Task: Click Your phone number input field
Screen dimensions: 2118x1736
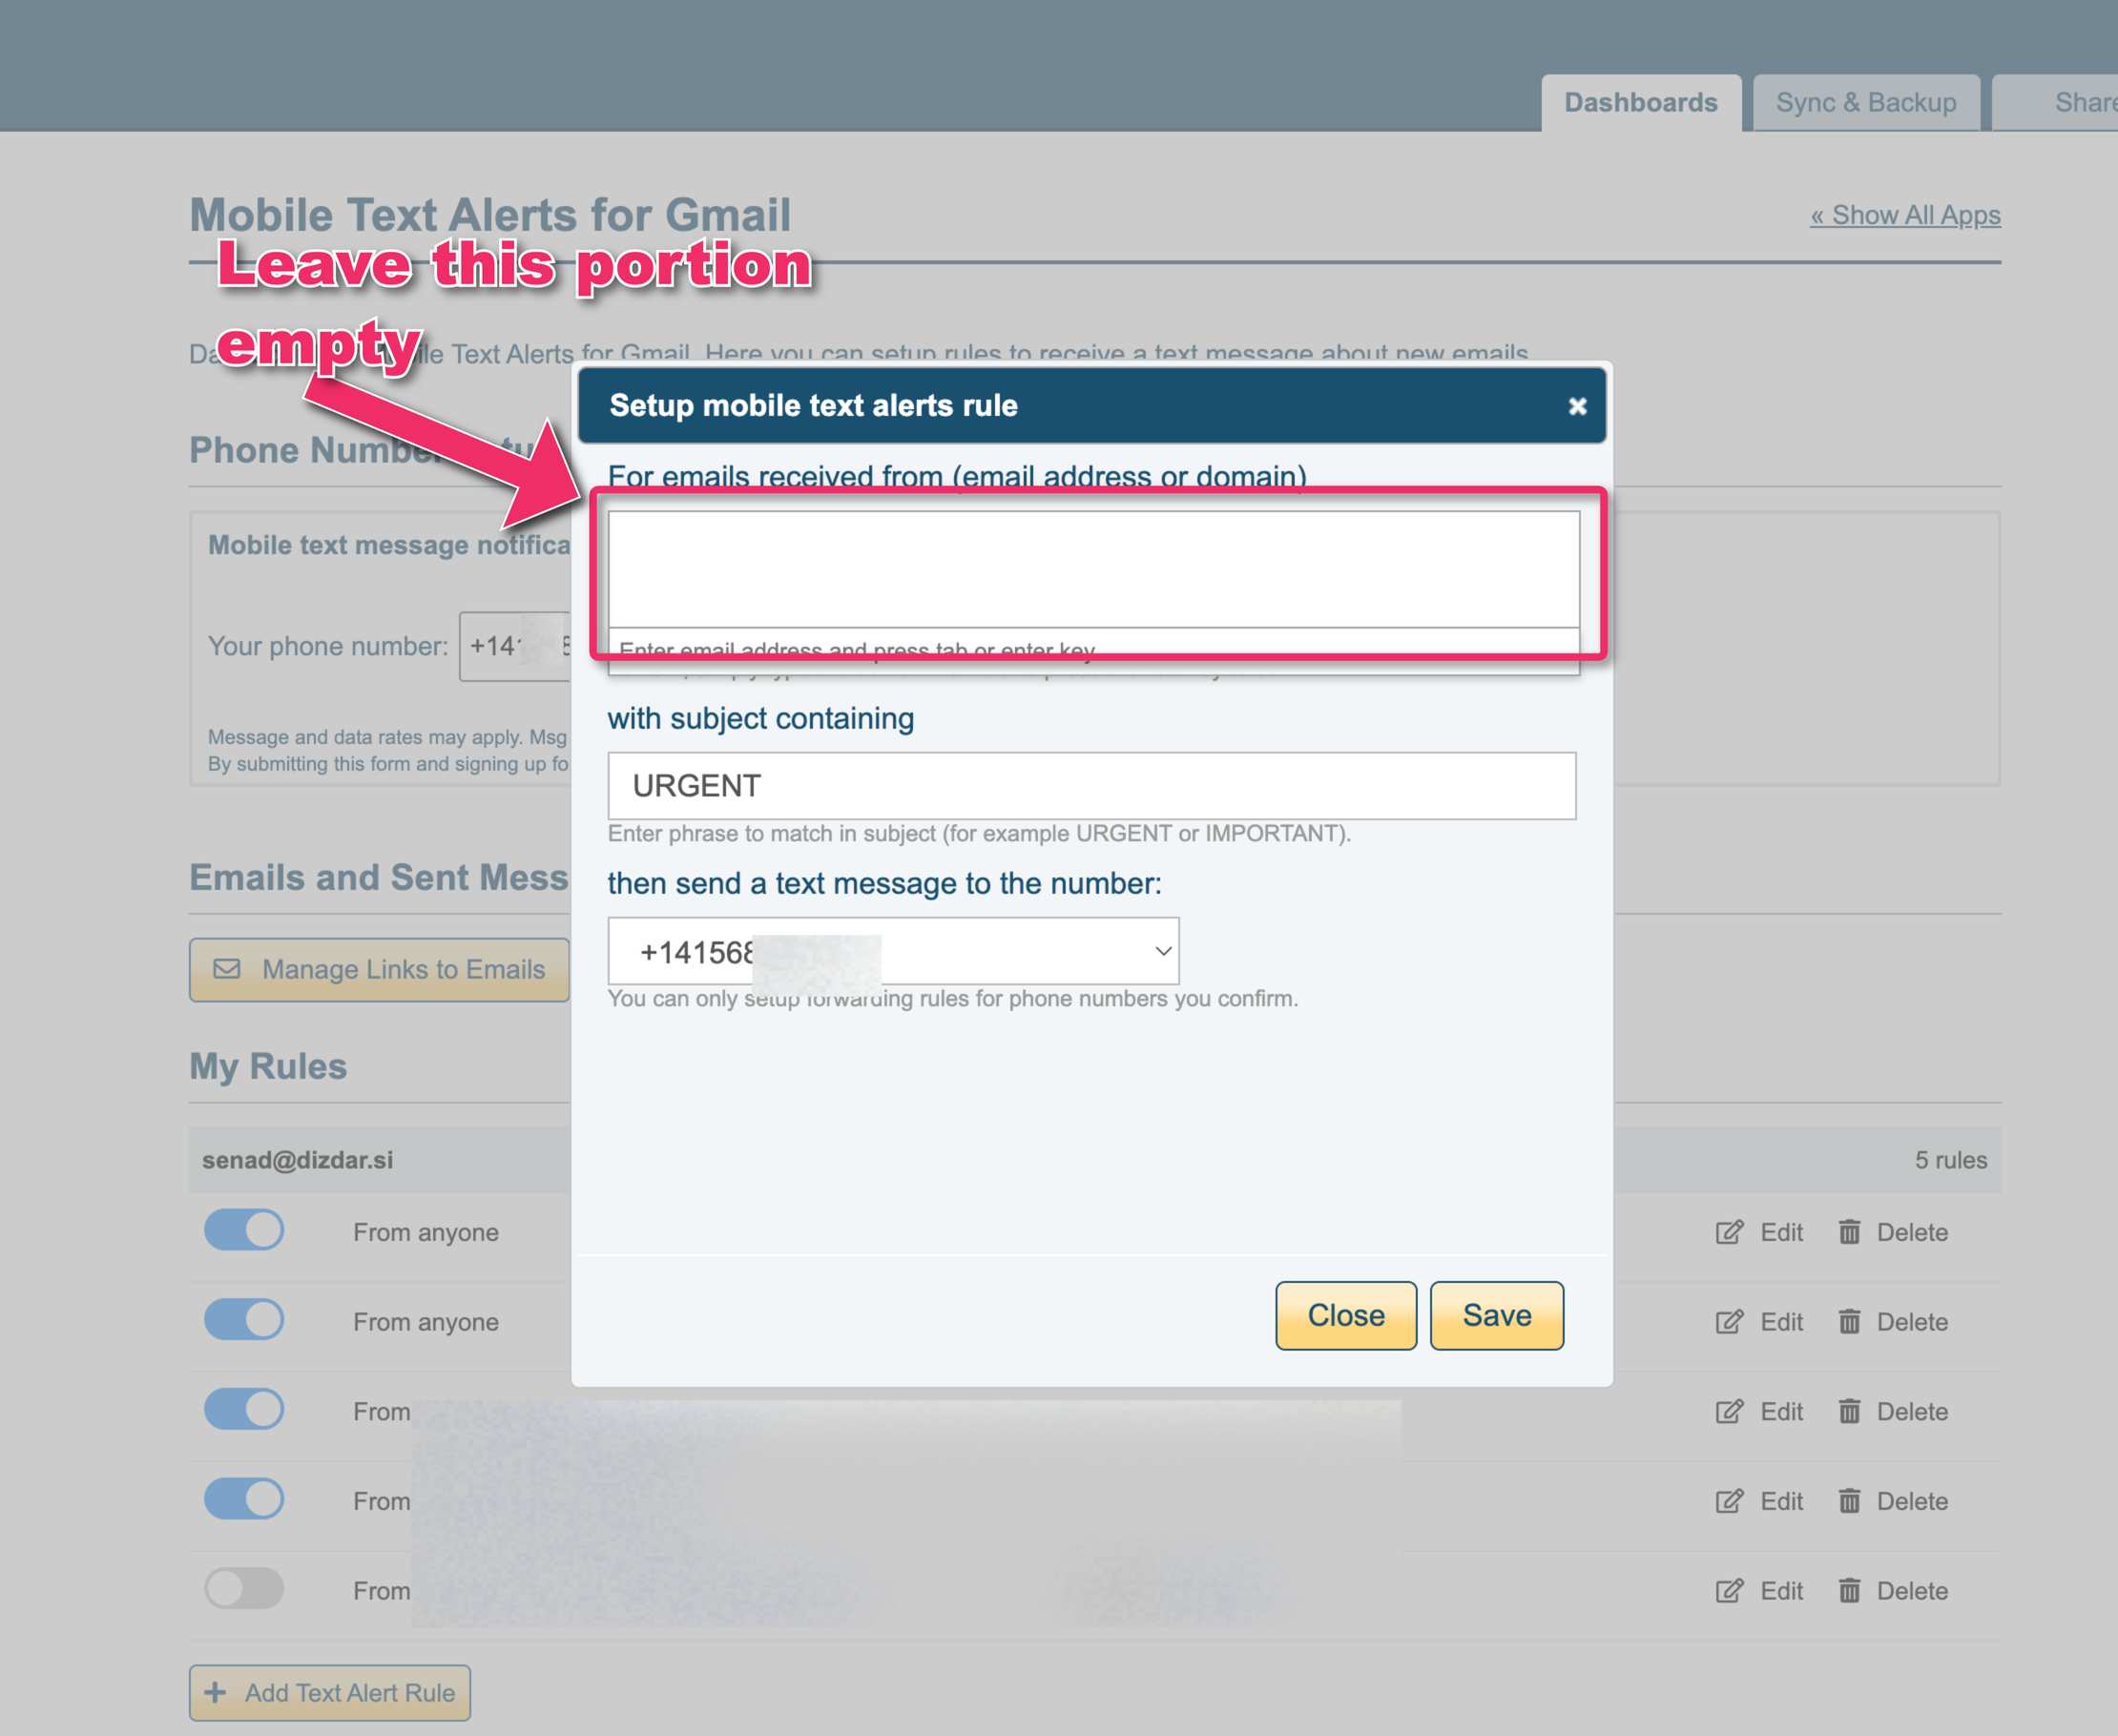Action: point(515,646)
